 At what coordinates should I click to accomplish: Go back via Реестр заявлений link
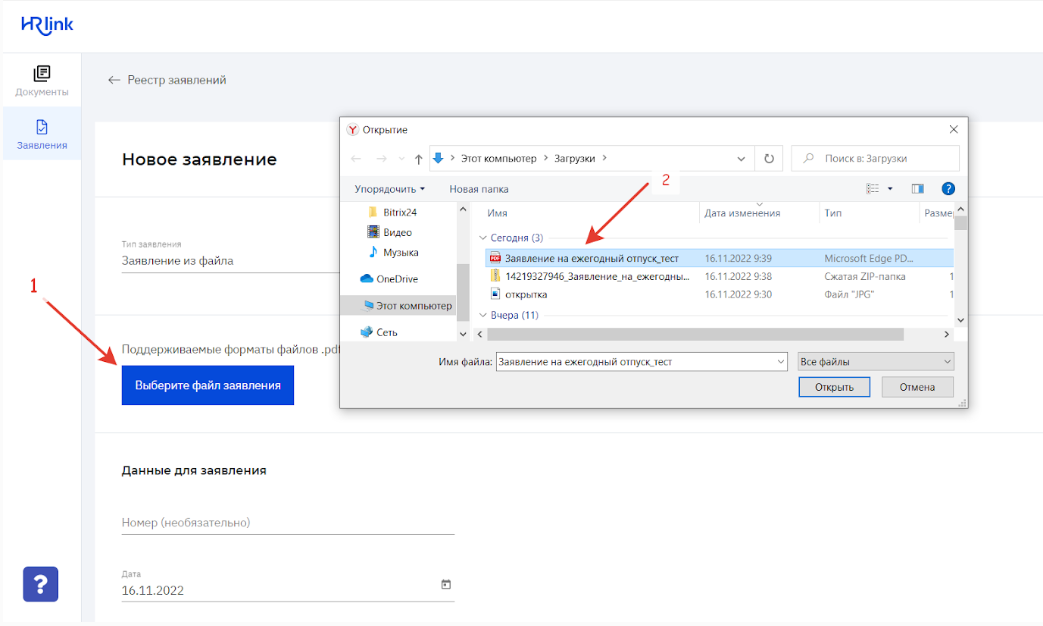point(167,80)
